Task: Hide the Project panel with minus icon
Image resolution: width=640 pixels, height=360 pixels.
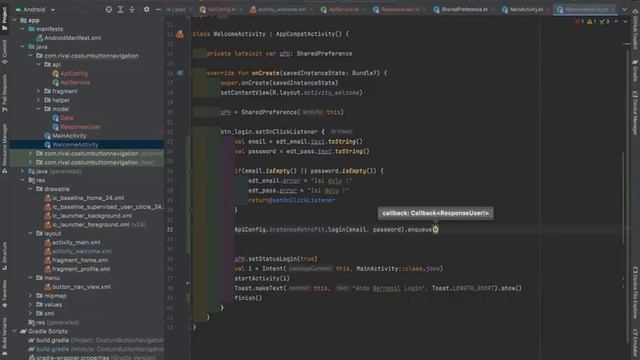Action: [158, 9]
